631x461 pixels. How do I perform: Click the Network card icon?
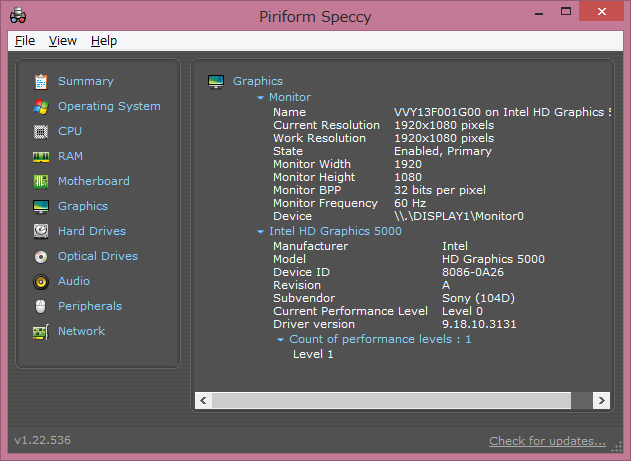(x=41, y=332)
